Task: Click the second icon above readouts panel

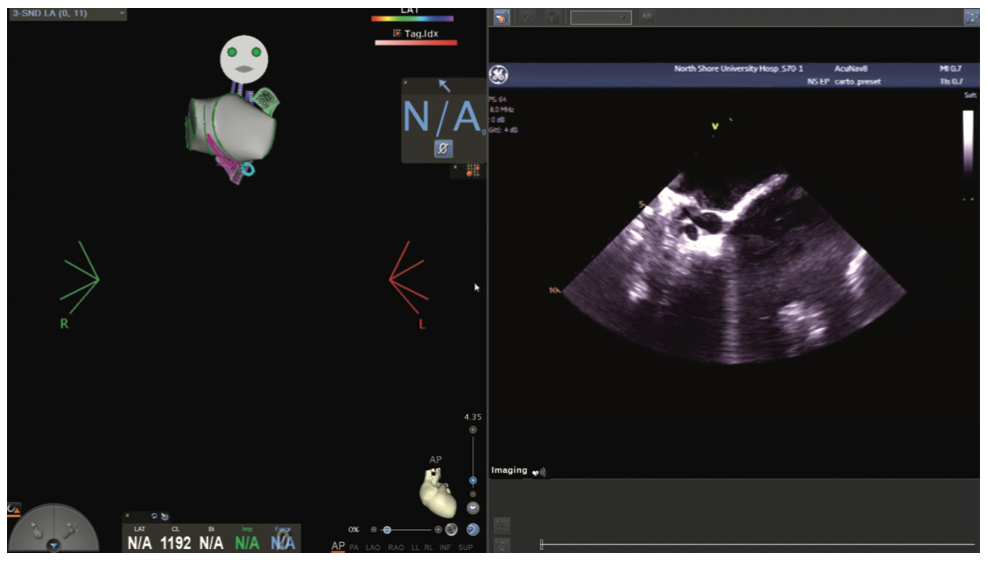Action: click(164, 517)
